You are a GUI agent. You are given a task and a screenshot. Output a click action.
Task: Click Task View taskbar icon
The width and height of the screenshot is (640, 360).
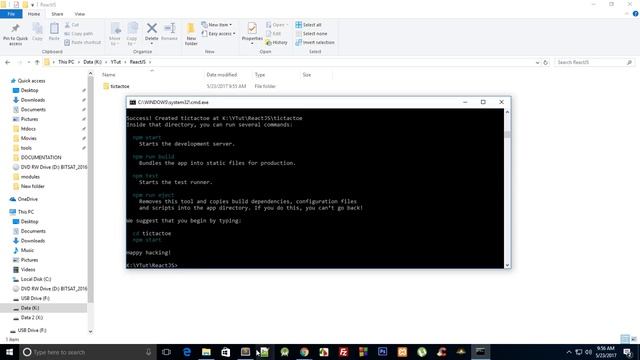[166, 352]
